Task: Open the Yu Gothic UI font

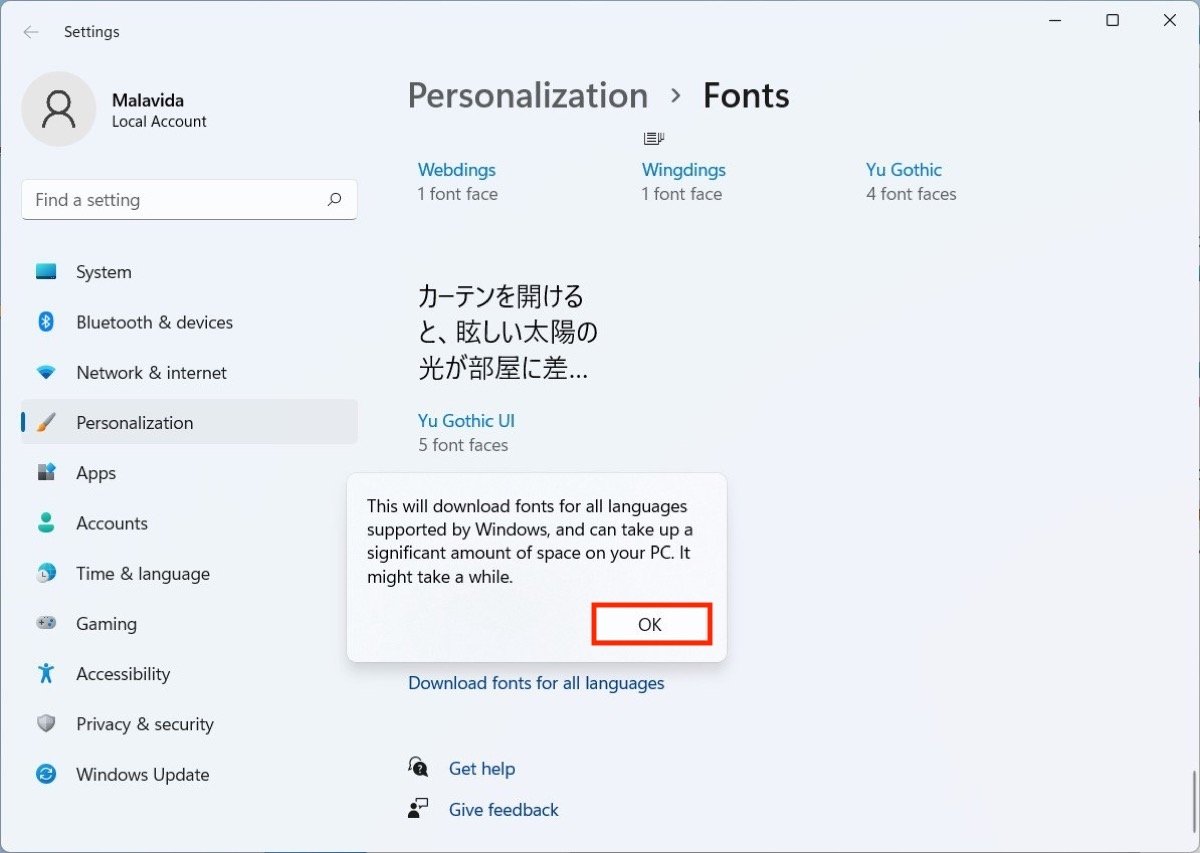Action: [x=467, y=421]
